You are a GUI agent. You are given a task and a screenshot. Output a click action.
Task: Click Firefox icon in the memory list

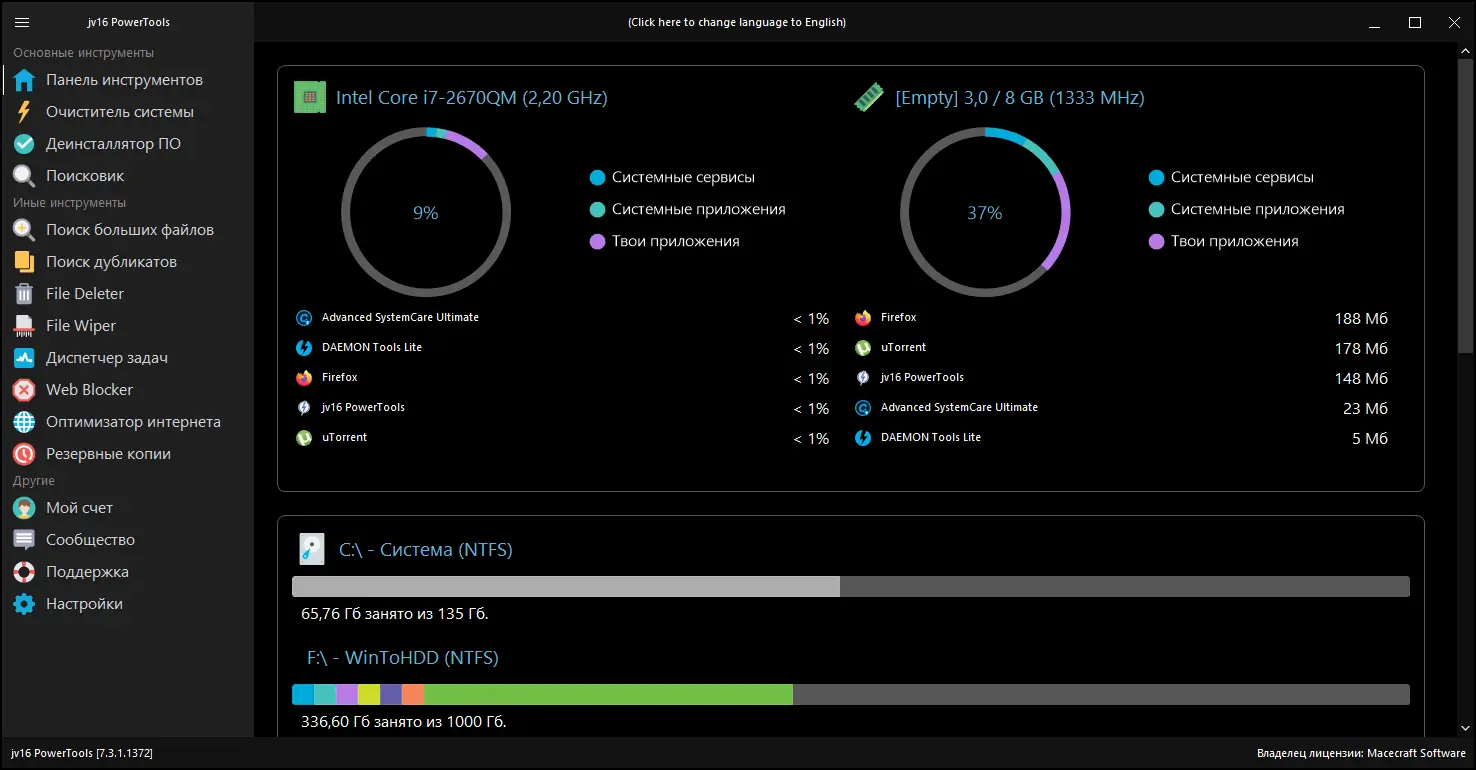(x=863, y=318)
